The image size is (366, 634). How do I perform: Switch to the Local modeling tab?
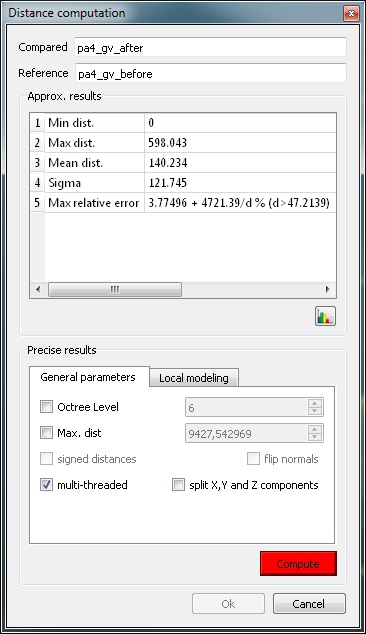click(x=194, y=378)
